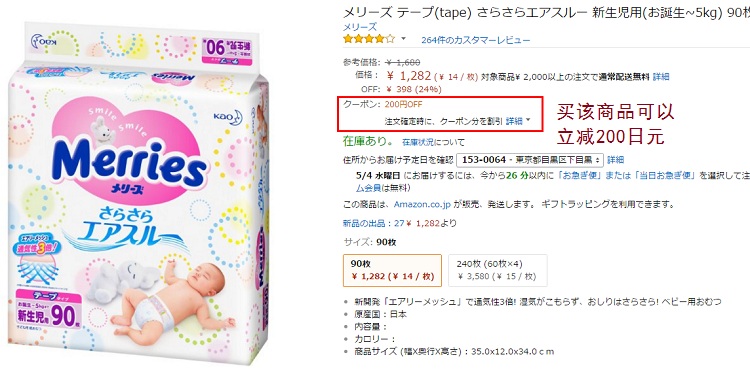Click the product title text
Screen dimensions: 750x376
546,13
